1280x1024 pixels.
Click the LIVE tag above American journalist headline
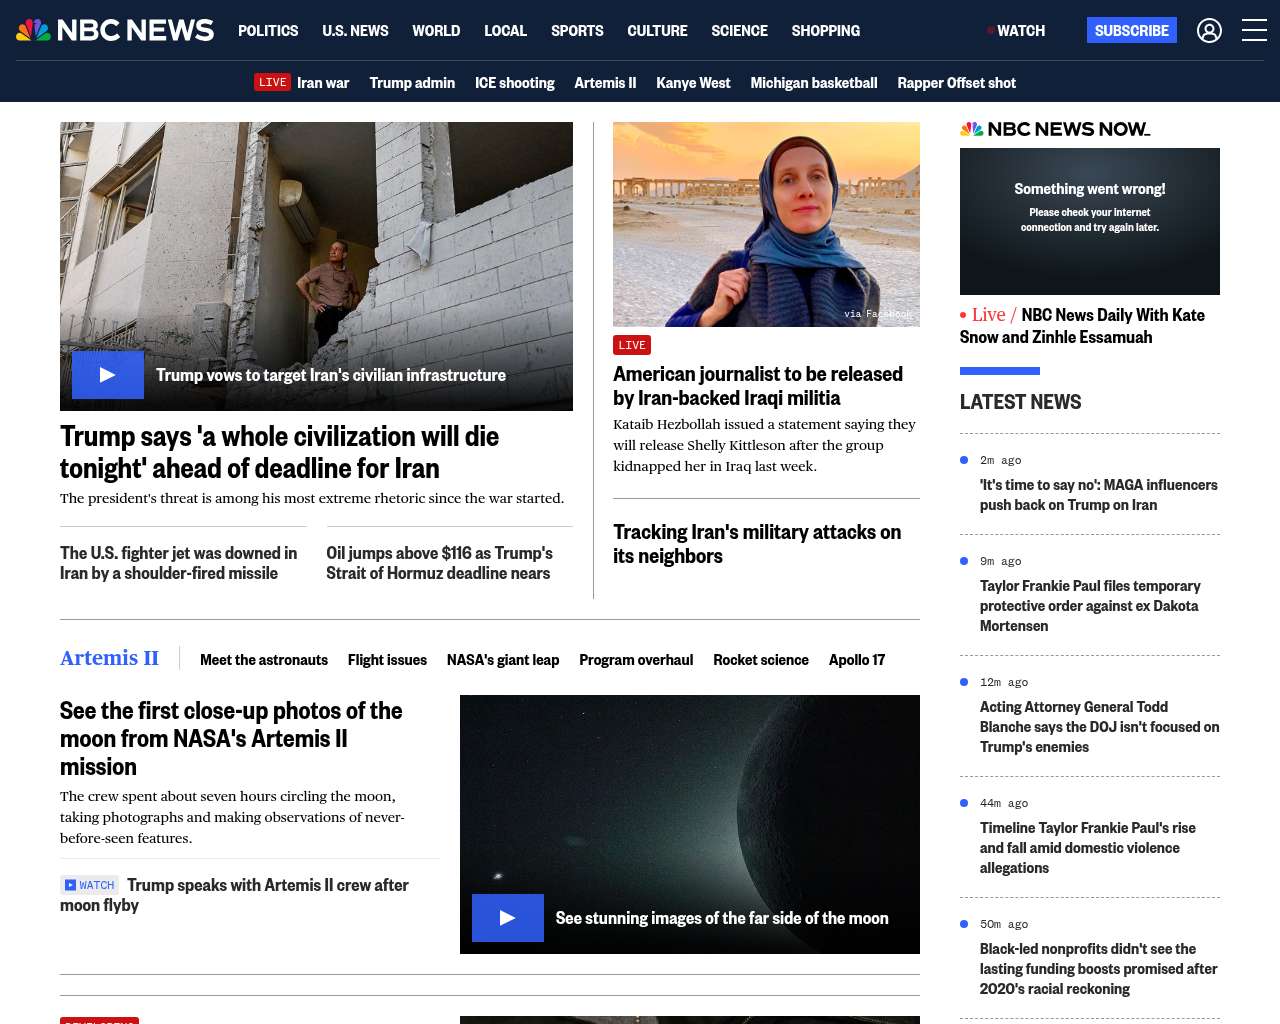pyautogui.click(x=632, y=345)
